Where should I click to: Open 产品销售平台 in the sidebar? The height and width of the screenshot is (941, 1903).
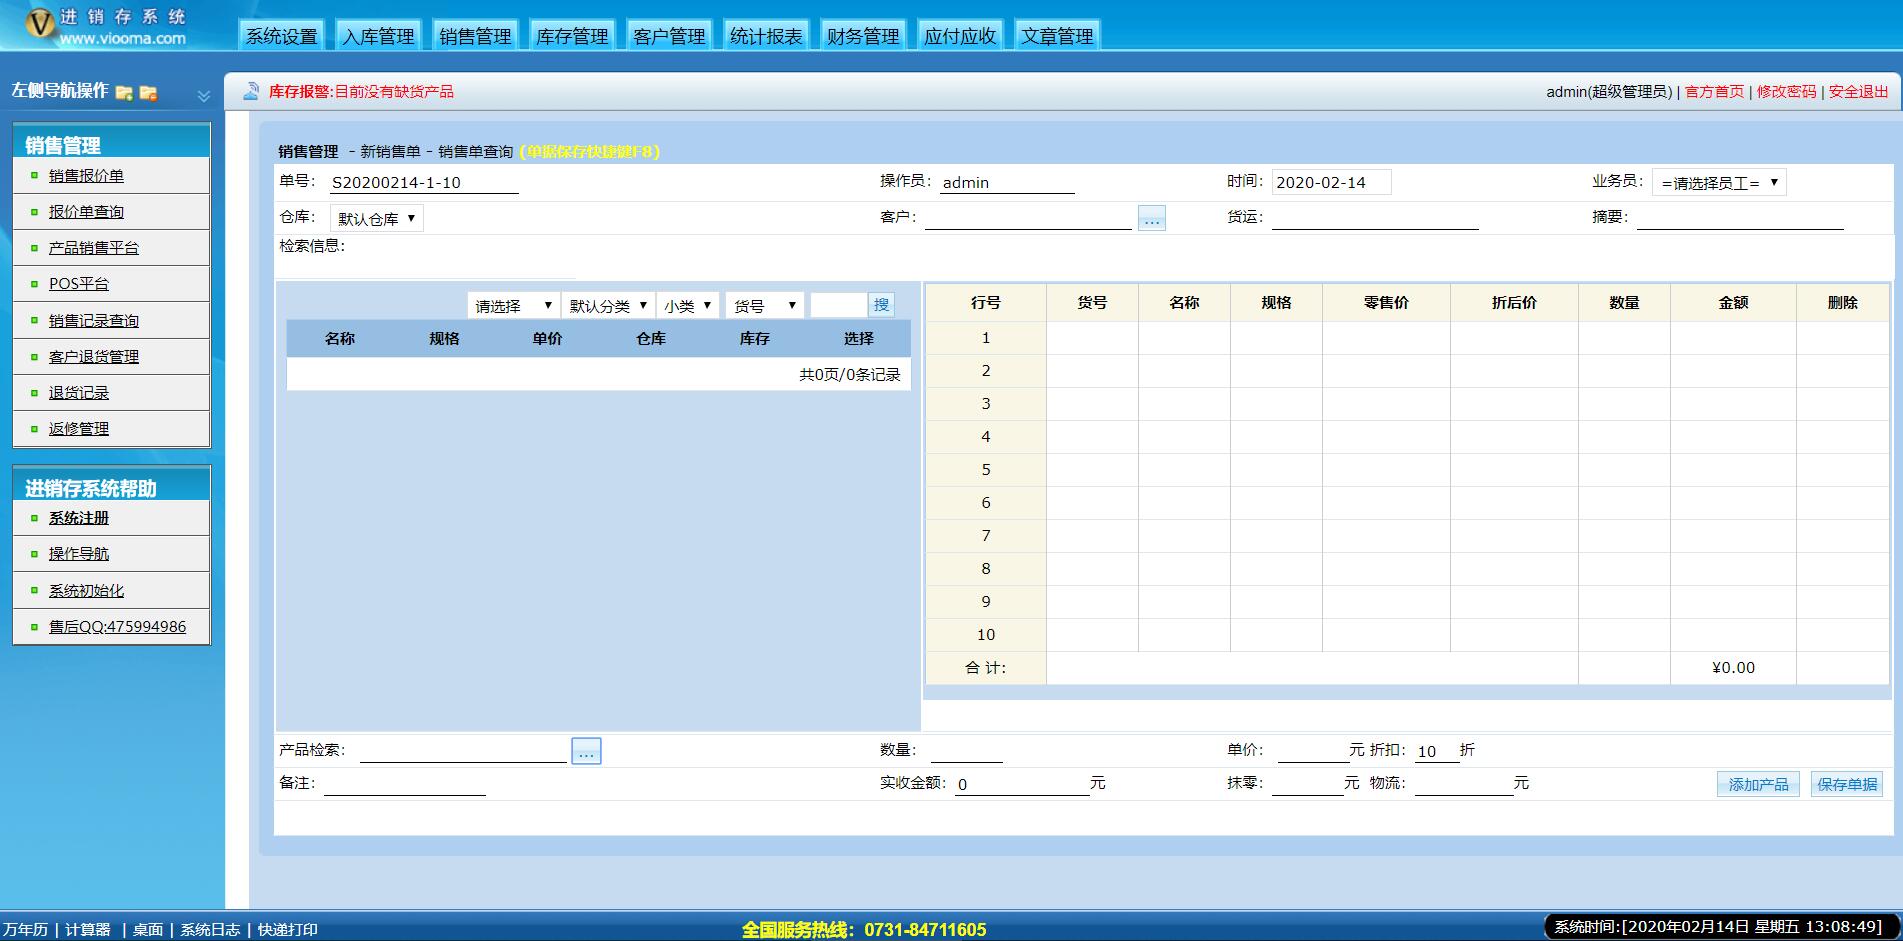click(x=94, y=248)
